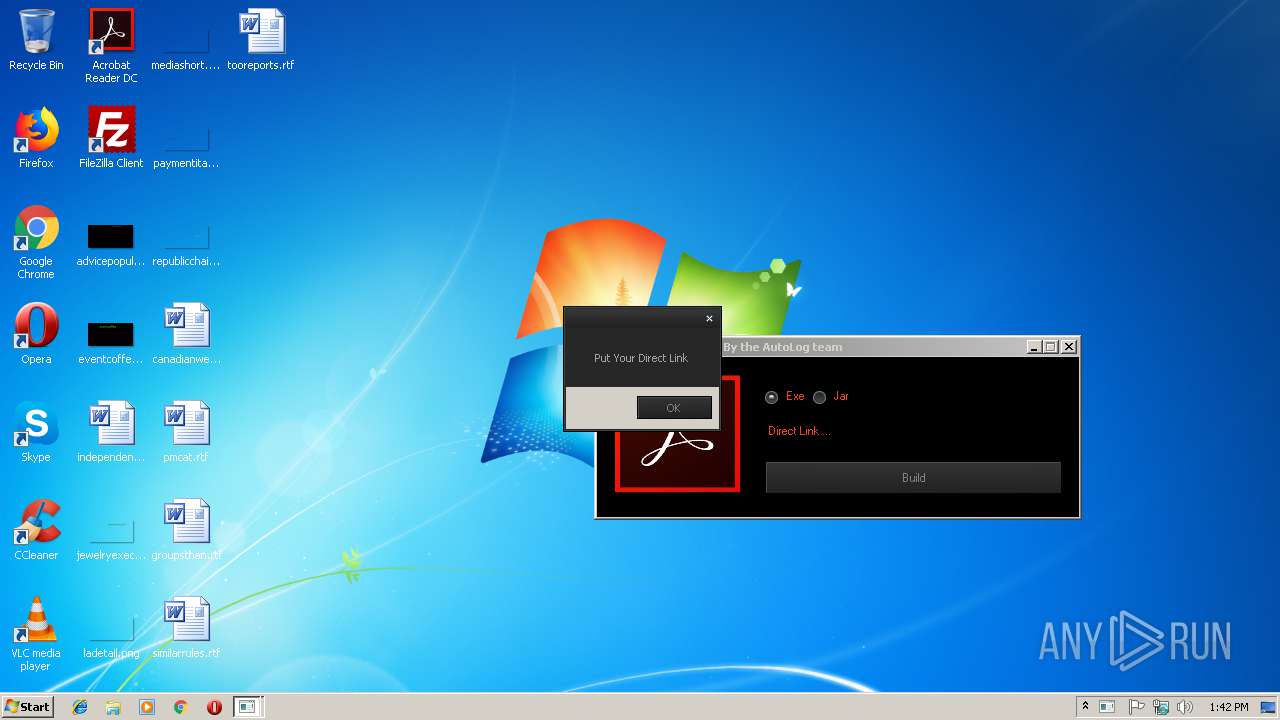Launch Google Chrome from the desktop
Image resolution: width=1280 pixels, height=720 pixels.
click(36, 242)
